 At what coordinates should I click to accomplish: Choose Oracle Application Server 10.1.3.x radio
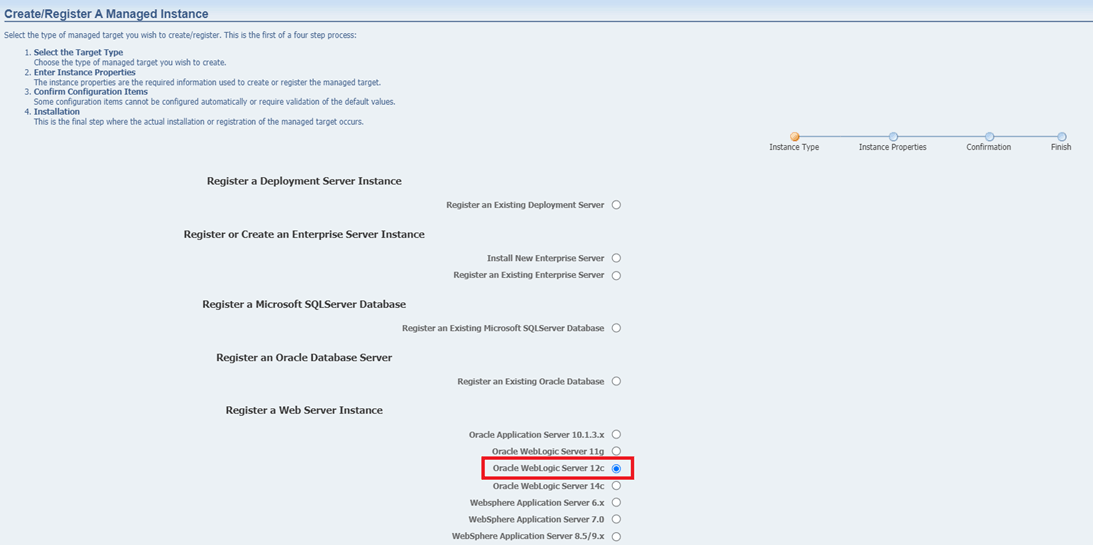point(616,434)
